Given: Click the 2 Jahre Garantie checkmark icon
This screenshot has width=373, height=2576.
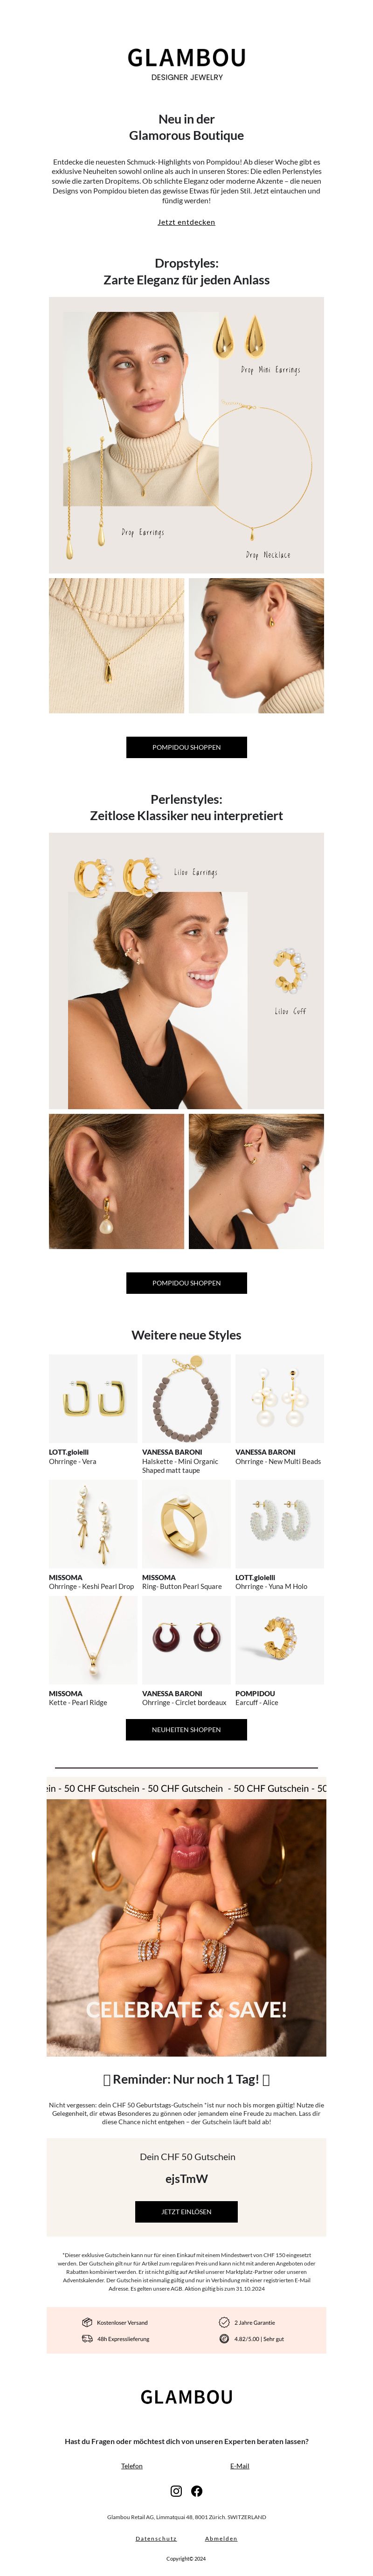Looking at the screenshot, I should pos(224,2322).
